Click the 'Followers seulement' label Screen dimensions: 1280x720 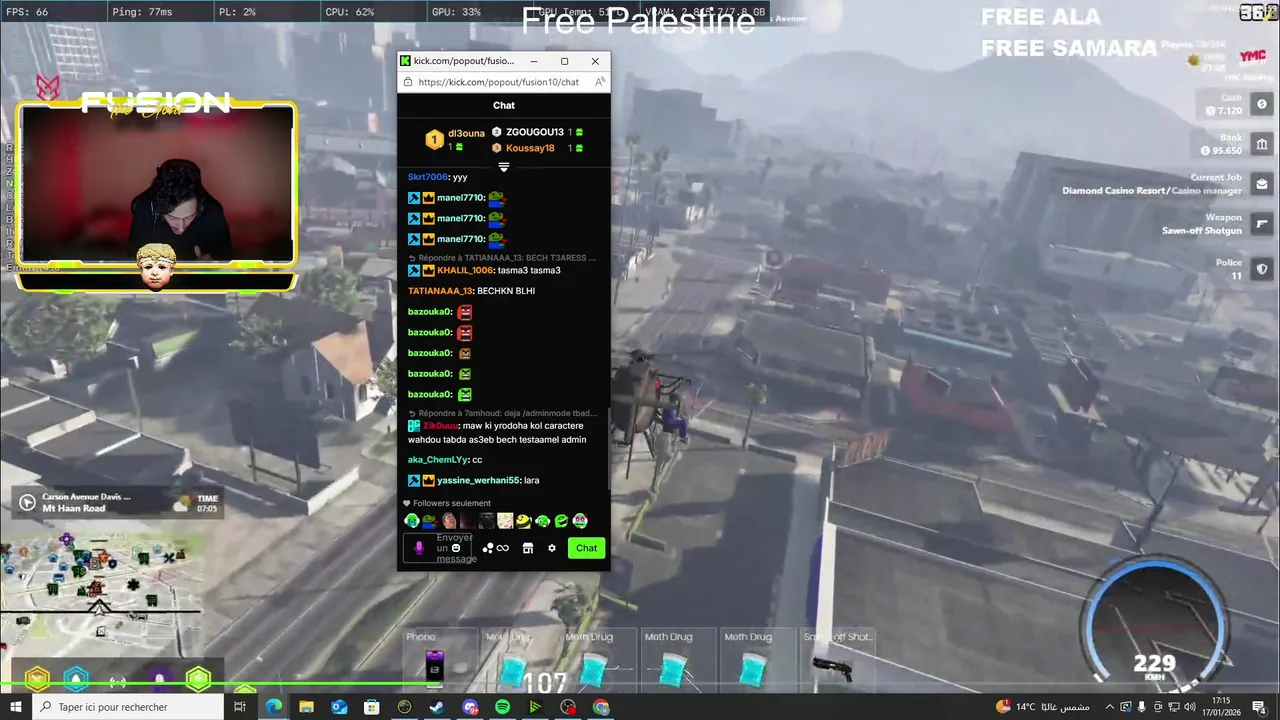coord(452,503)
